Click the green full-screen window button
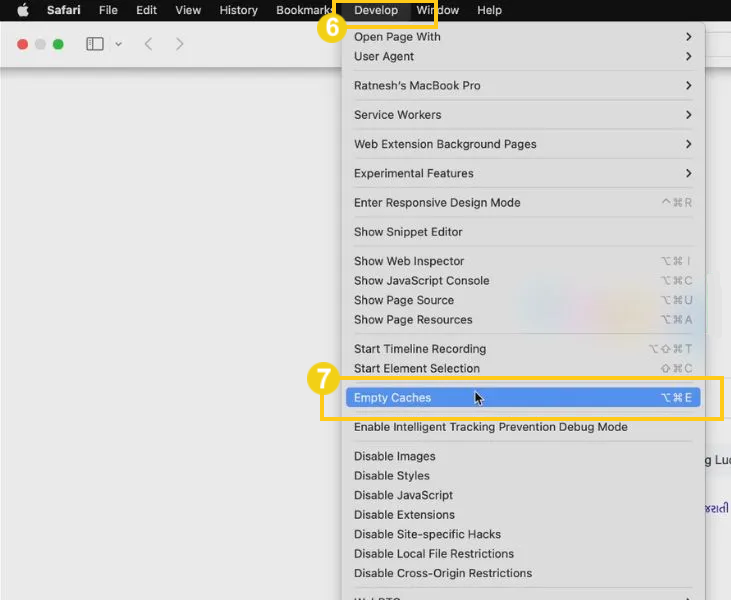This screenshot has height=600, width=731. click(58, 44)
